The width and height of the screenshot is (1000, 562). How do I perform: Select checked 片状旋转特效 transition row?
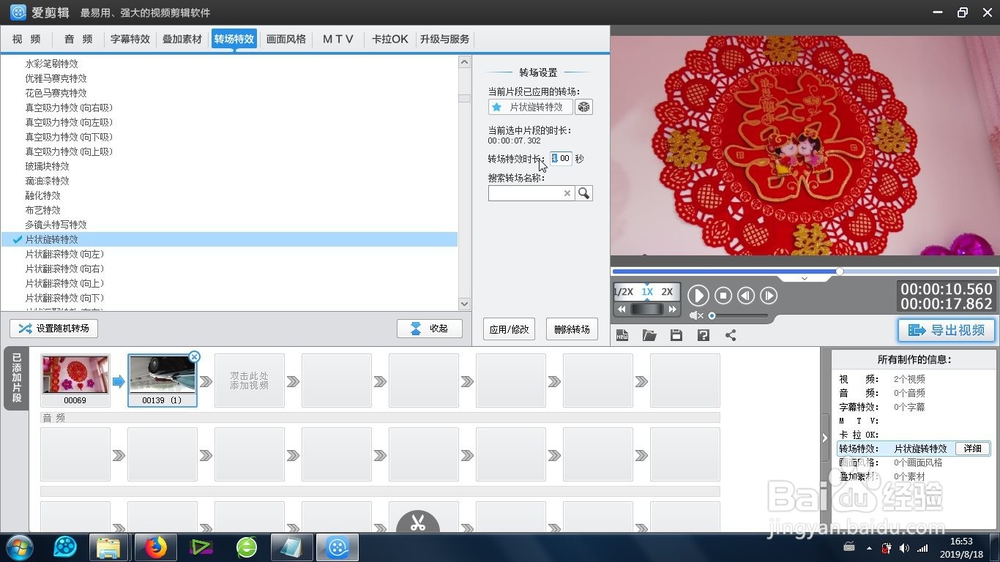(230, 240)
